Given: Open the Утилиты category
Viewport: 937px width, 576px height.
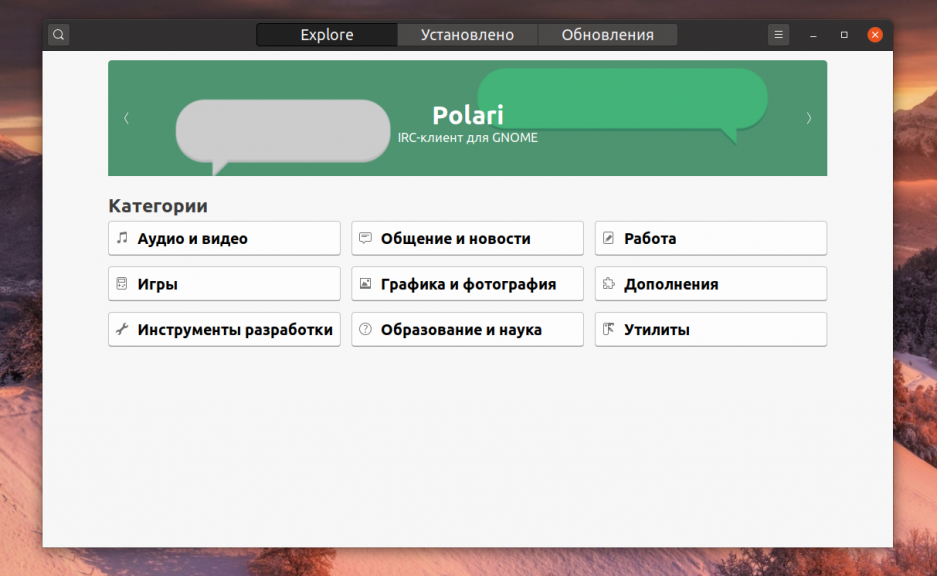Looking at the screenshot, I should pyautogui.click(x=710, y=329).
